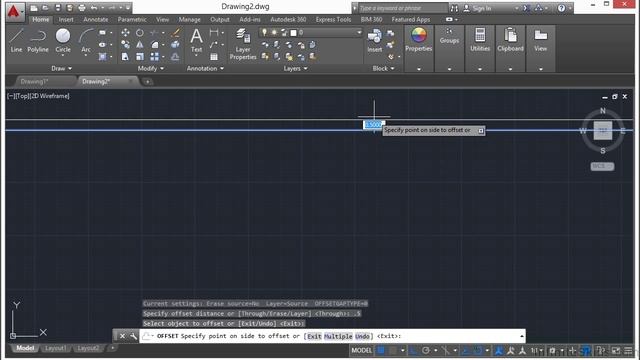Open the Clipboard panel
The width and height of the screenshot is (640, 360).
[x=510, y=40]
